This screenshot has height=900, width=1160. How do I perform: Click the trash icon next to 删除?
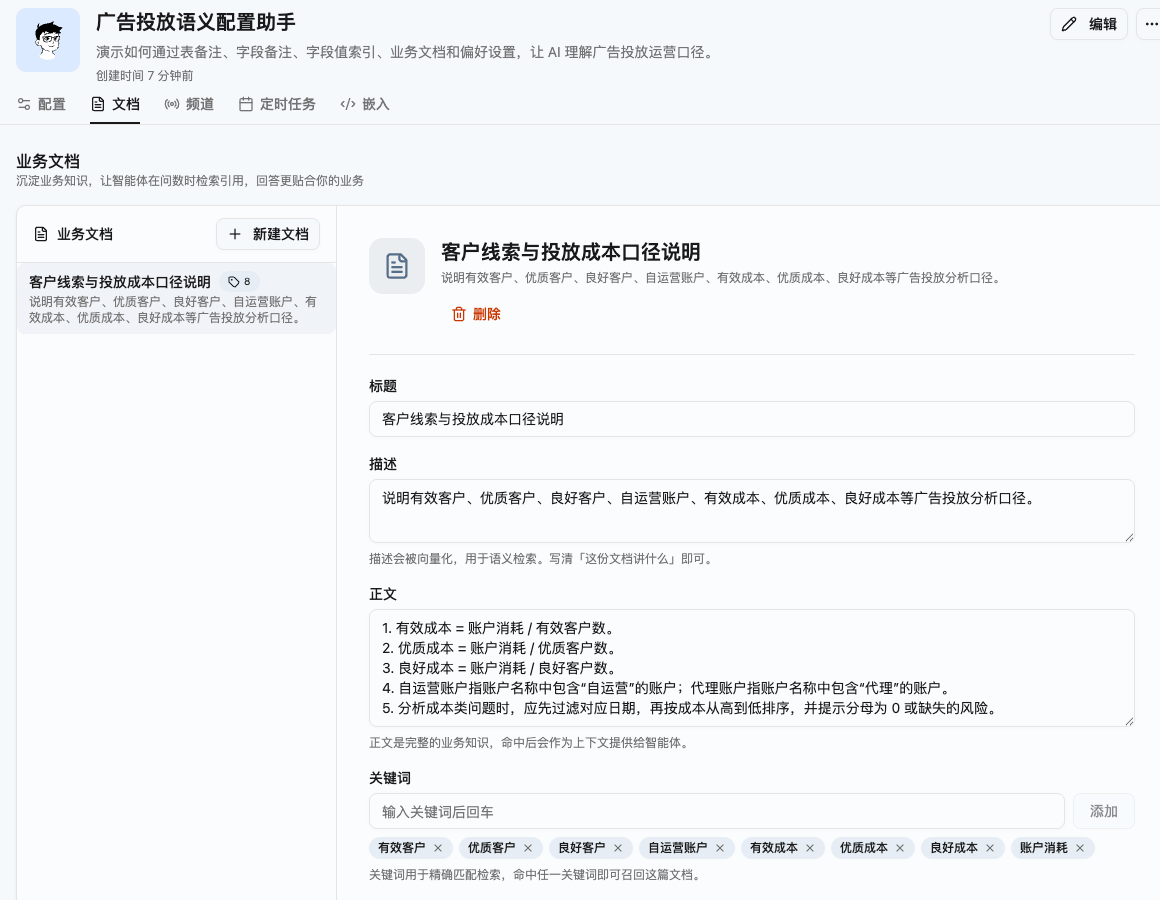tap(459, 314)
